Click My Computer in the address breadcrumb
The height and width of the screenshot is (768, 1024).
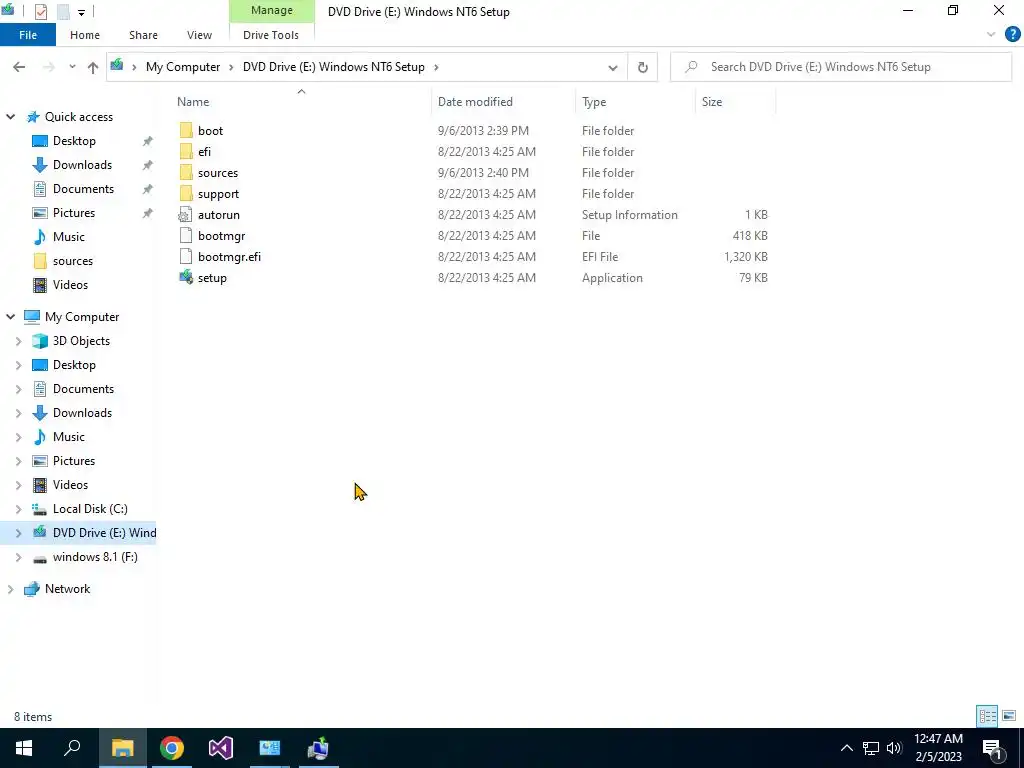[x=183, y=67]
